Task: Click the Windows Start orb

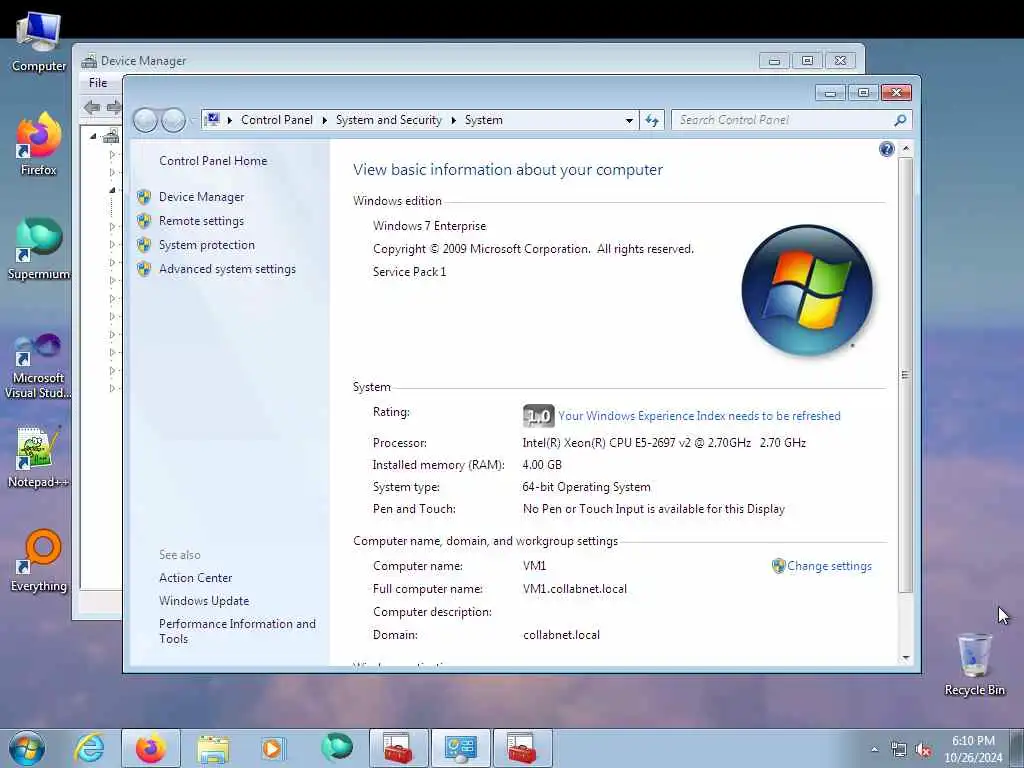Action: point(27,748)
